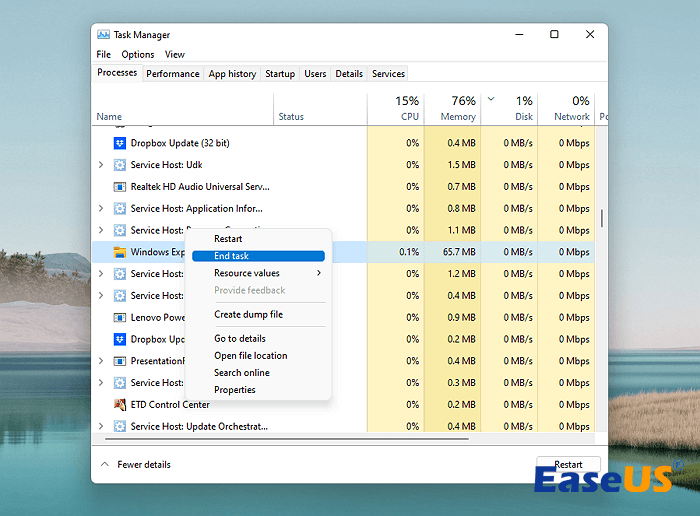The image size is (700, 516).
Task: Switch to the Details tab
Action: click(349, 74)
